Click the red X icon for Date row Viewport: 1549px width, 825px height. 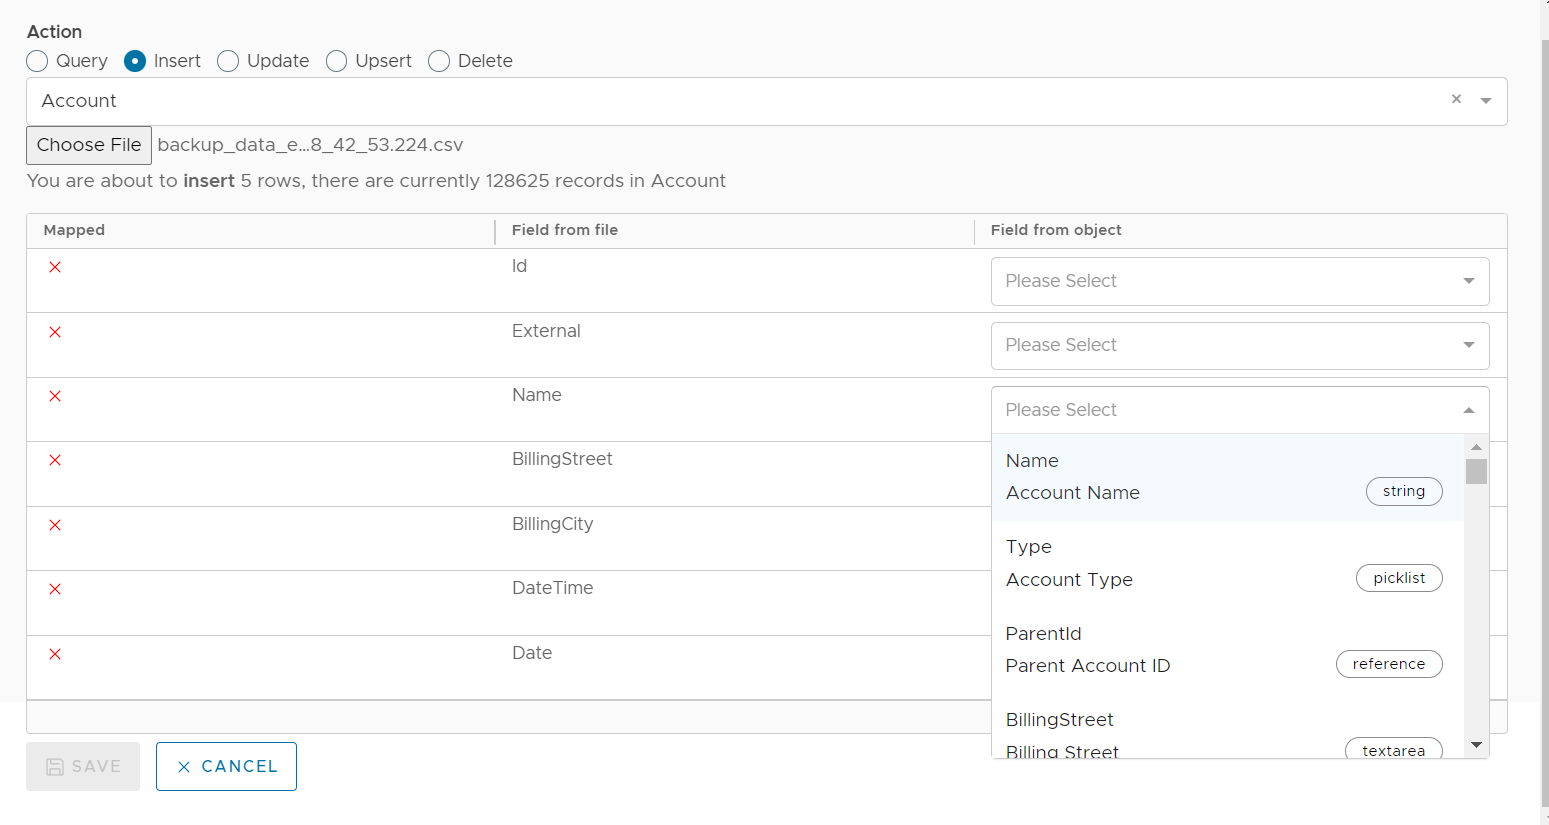tap(55, 654)
